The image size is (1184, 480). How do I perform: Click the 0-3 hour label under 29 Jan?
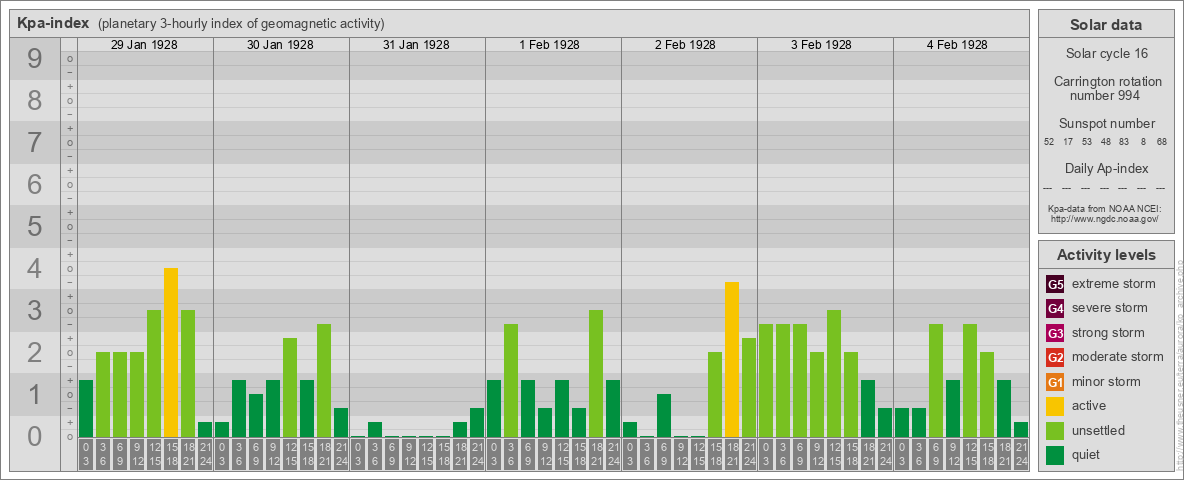85,455
